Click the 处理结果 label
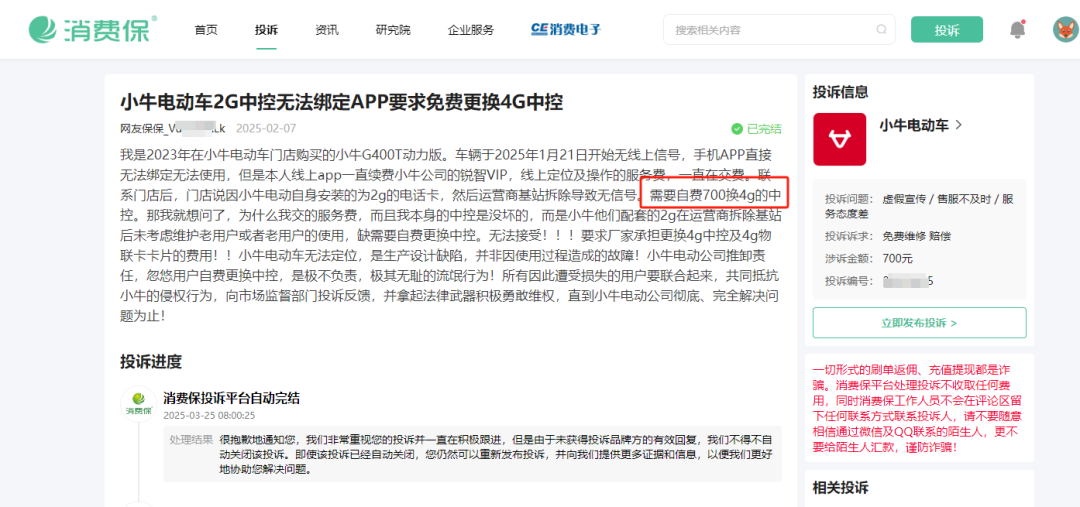 (191, 439)
